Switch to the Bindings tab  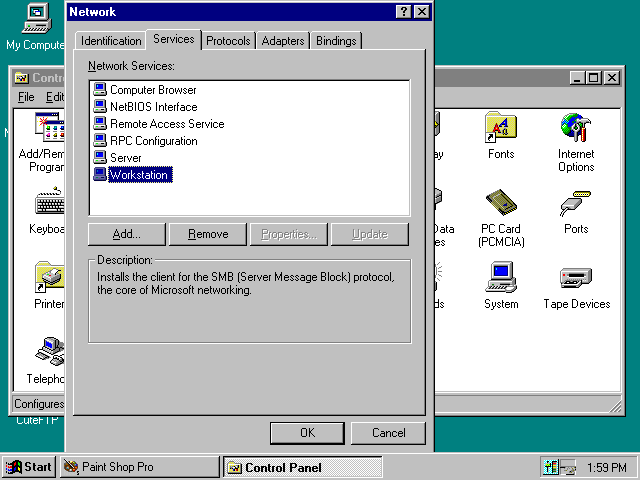pyautogui.click(x=336, y=41)
